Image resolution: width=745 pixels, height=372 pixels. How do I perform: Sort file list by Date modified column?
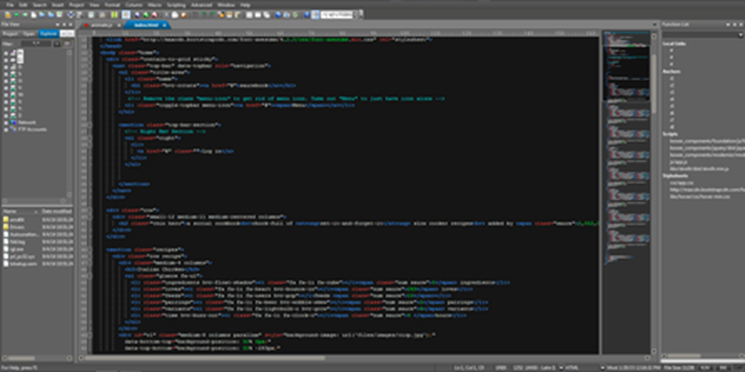point(57,211)
